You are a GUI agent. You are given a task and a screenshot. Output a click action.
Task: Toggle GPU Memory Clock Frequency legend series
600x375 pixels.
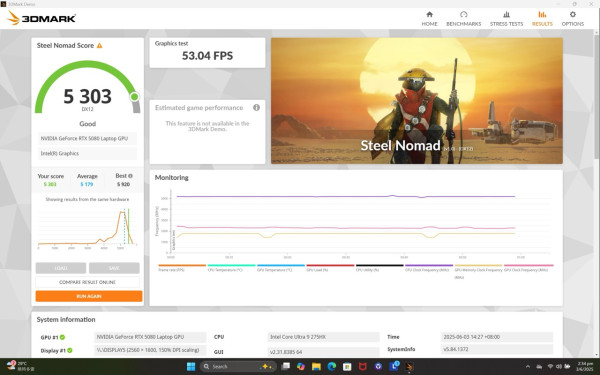[x=478, y=271]
